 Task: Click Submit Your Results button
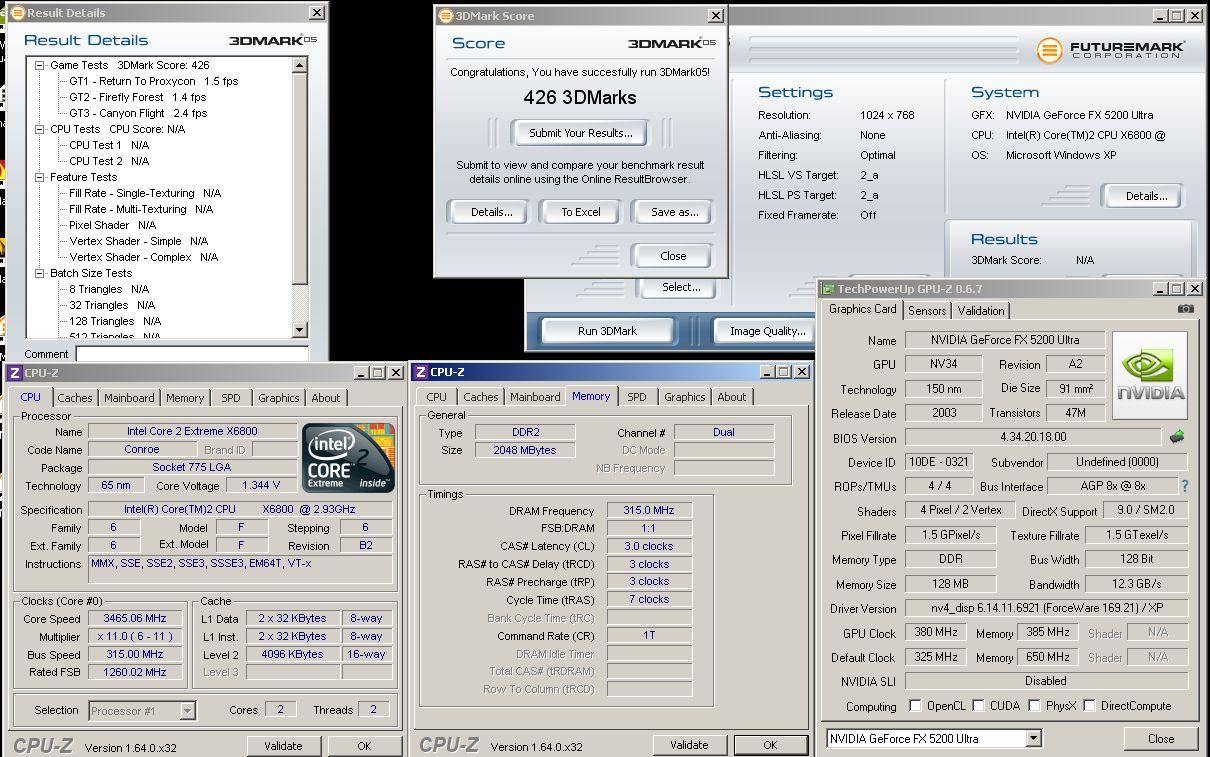[581, 133]
